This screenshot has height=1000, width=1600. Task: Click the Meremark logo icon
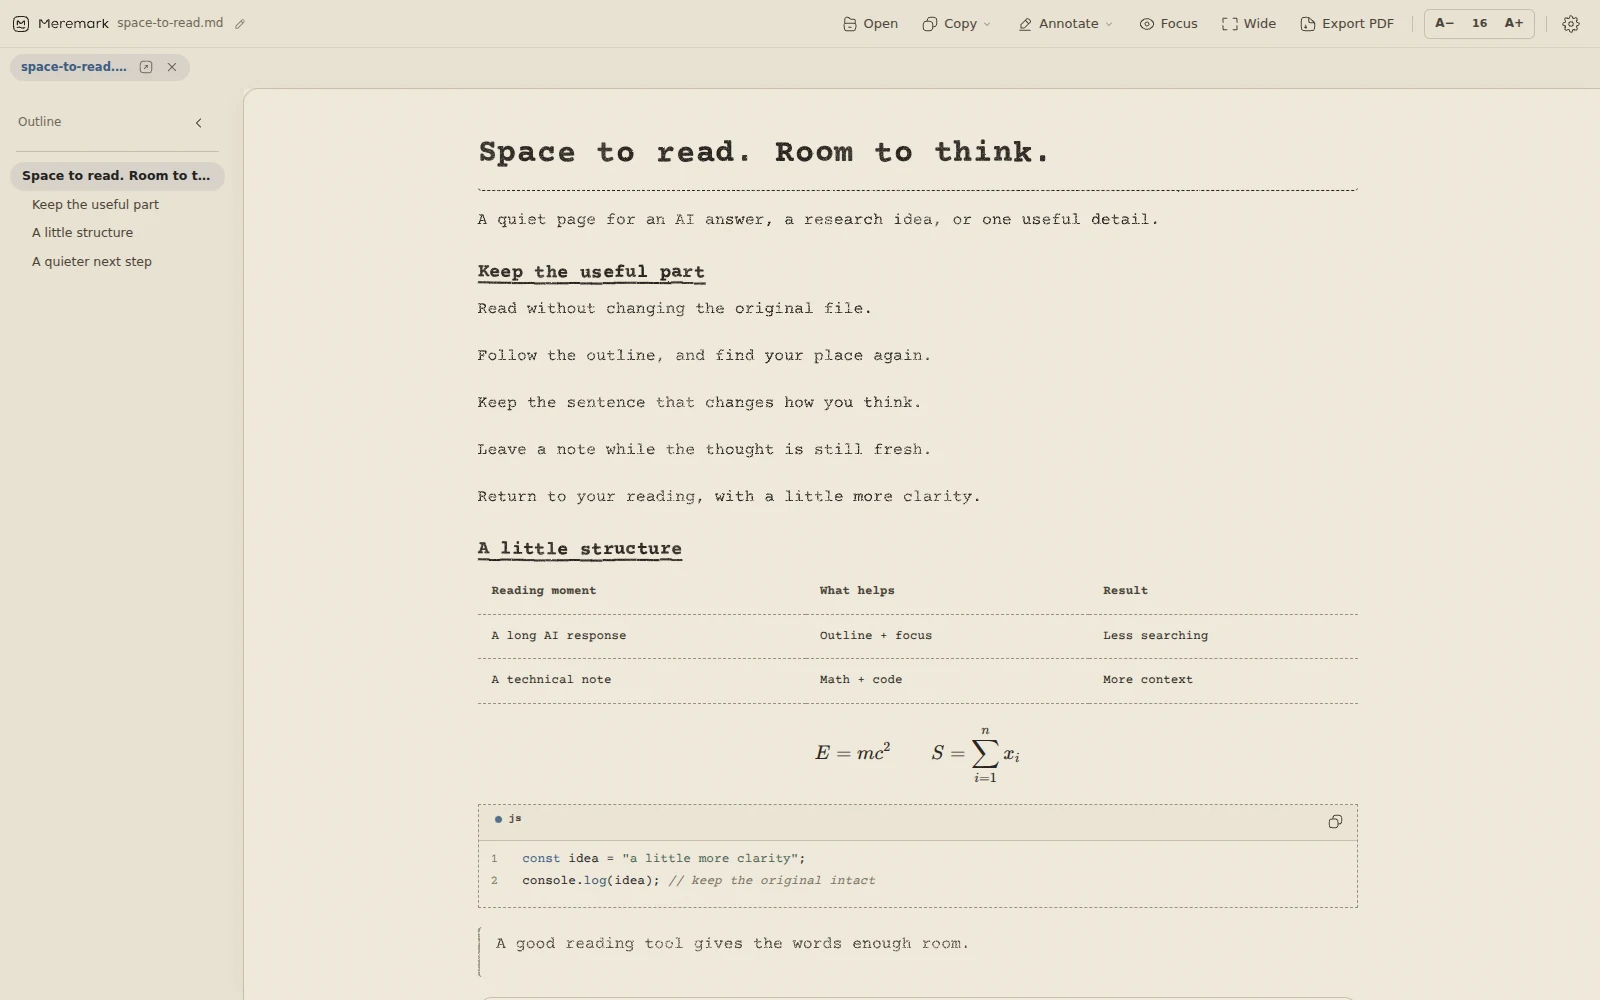click(x=21, y=24)
